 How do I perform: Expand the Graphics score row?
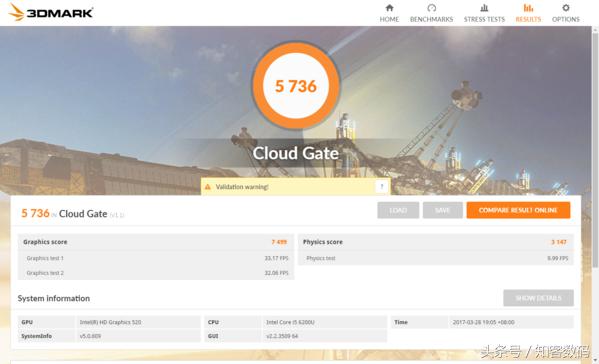click(155, 242)
